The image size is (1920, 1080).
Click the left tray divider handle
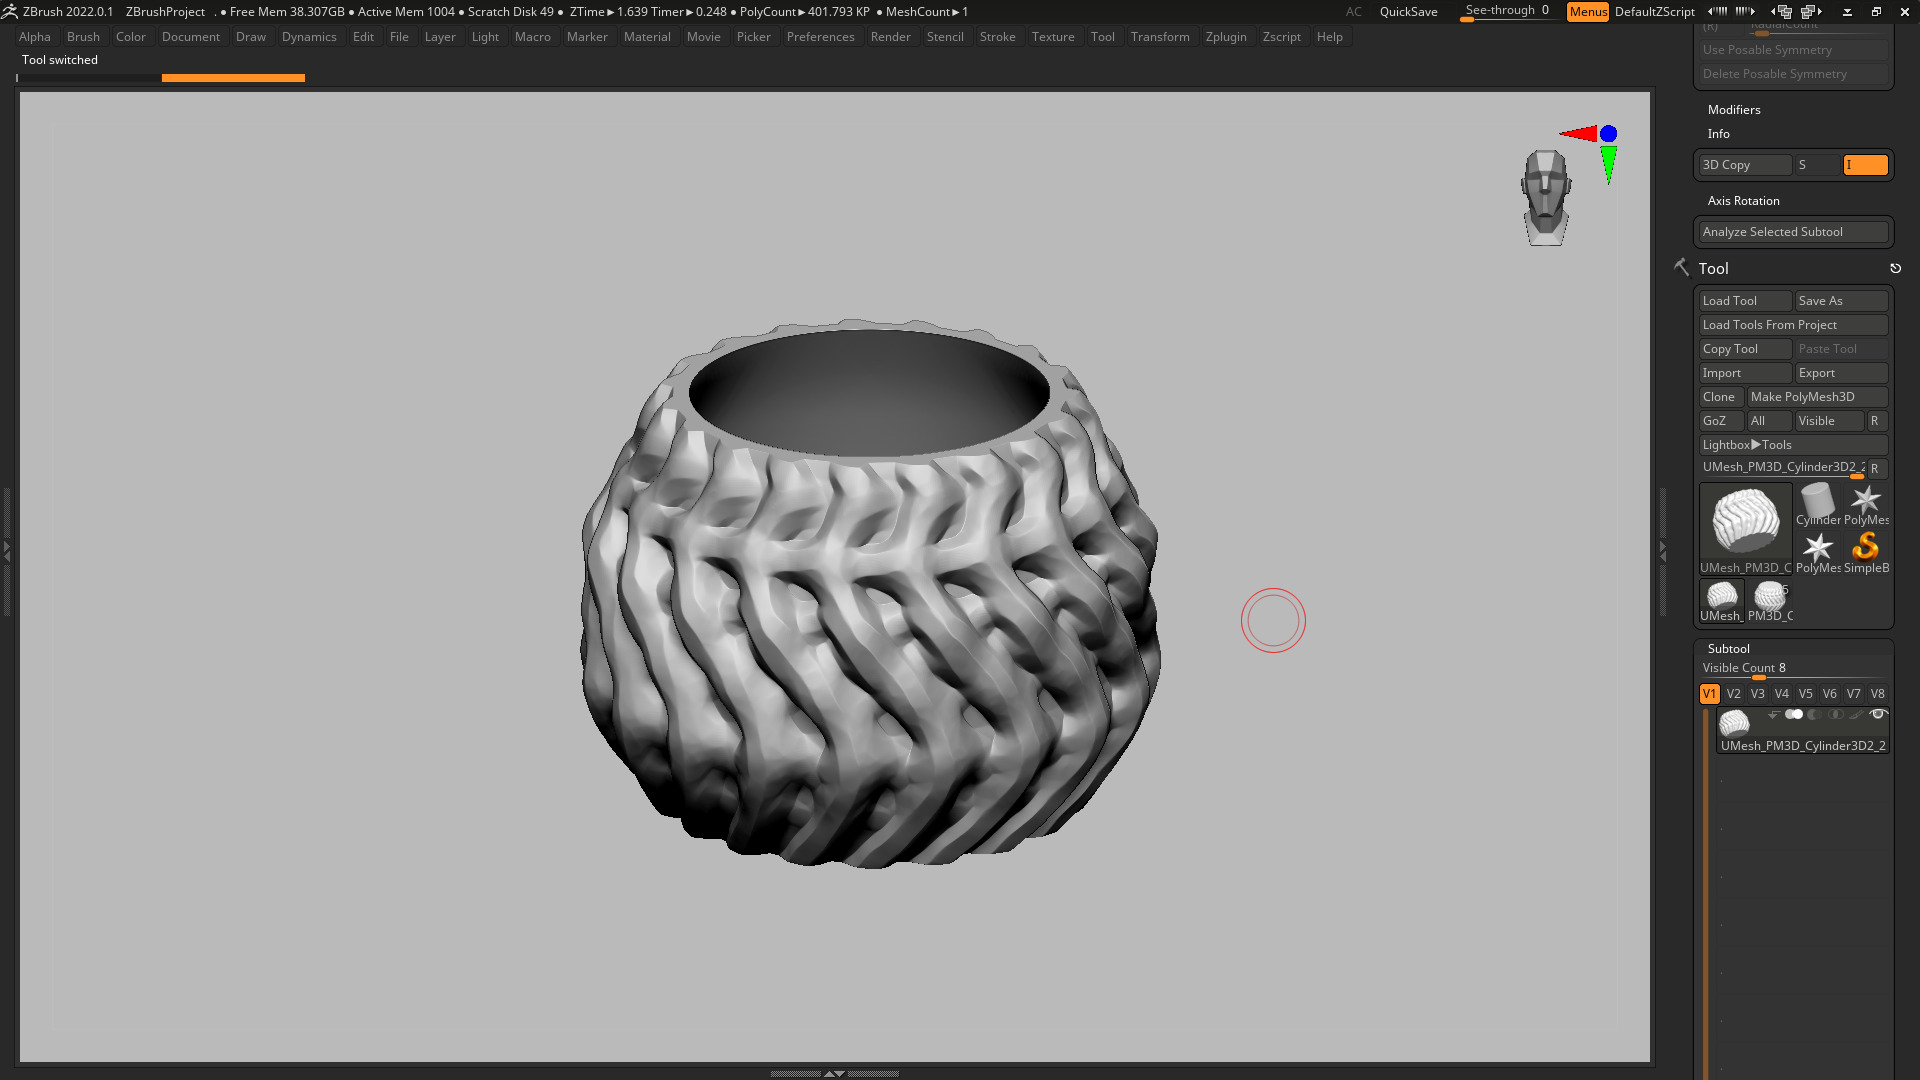pos(6,551)
